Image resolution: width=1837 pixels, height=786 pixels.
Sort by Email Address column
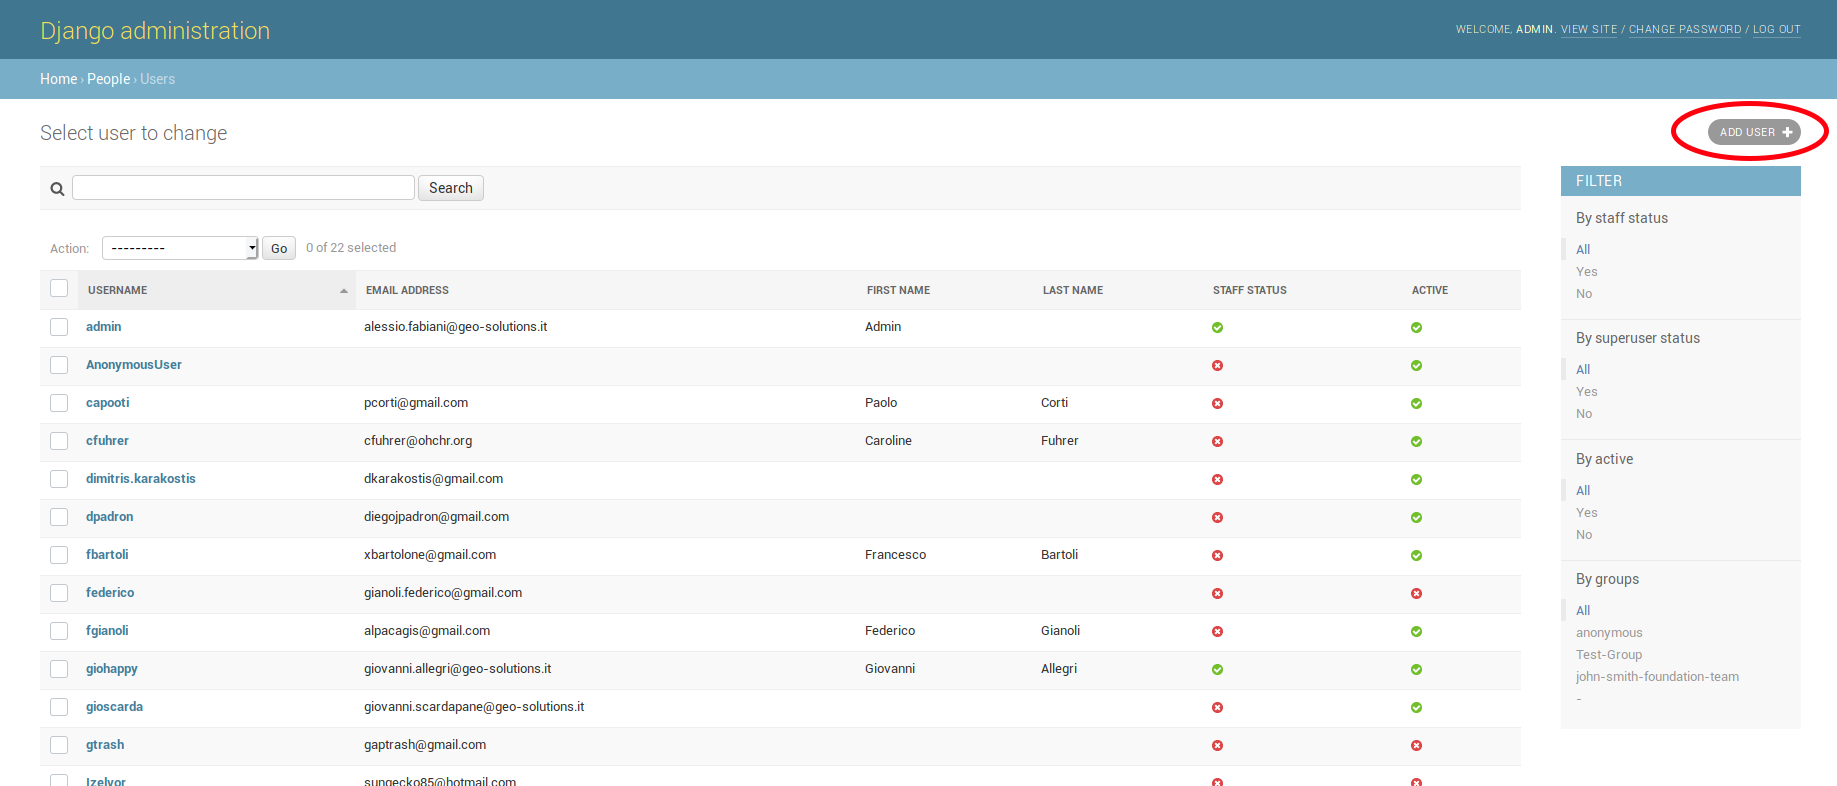pos(407,291)
